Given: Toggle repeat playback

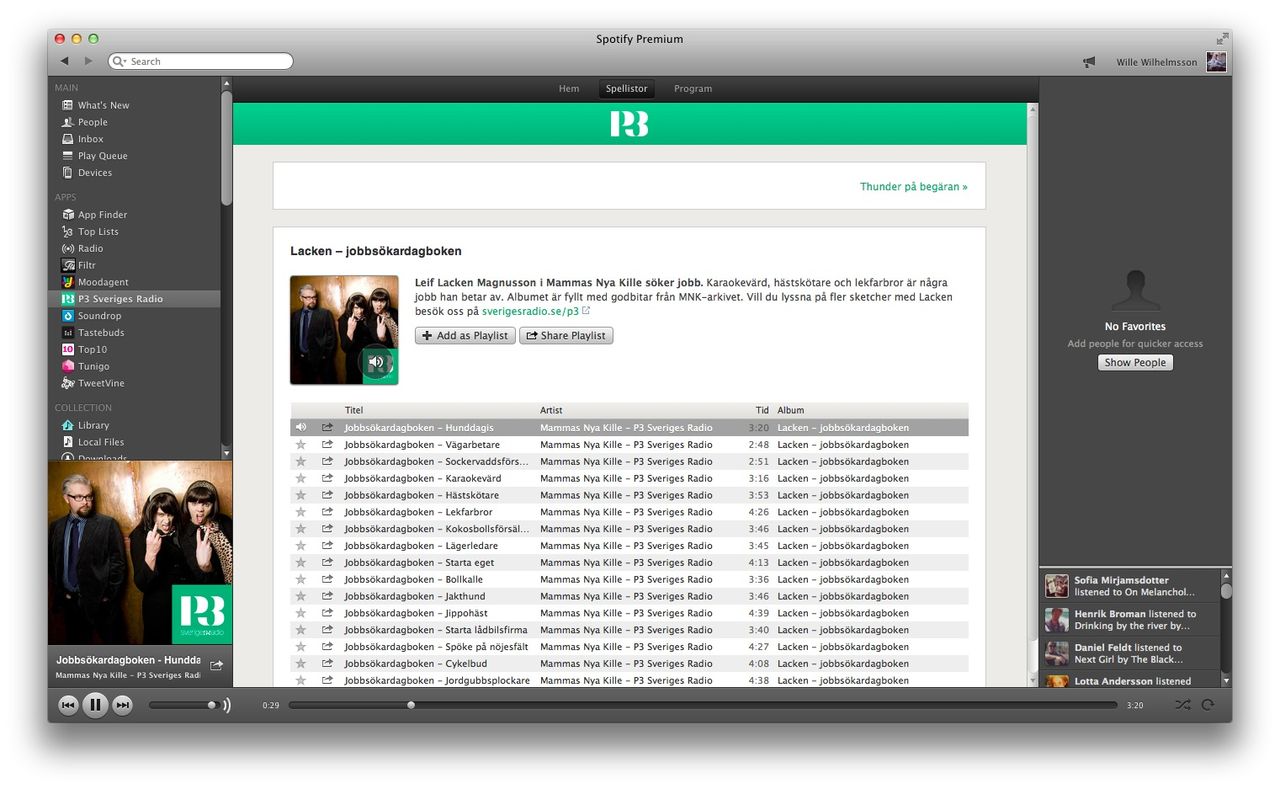Looking at the screenshot, I should point(1208,705).
